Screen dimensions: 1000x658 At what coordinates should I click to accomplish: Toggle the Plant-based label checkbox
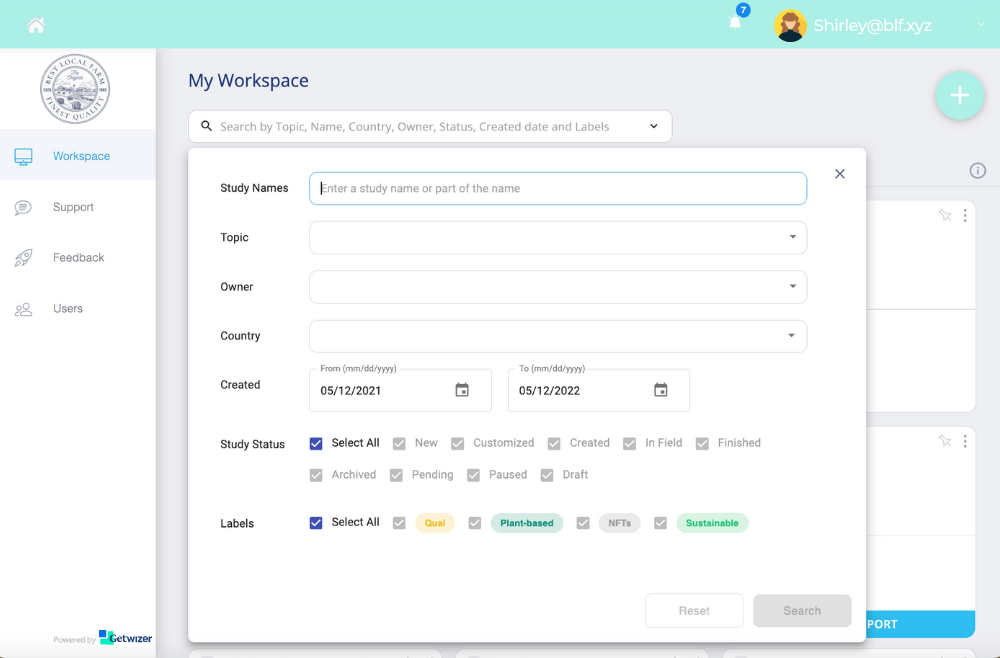click(x=474, y=523)
